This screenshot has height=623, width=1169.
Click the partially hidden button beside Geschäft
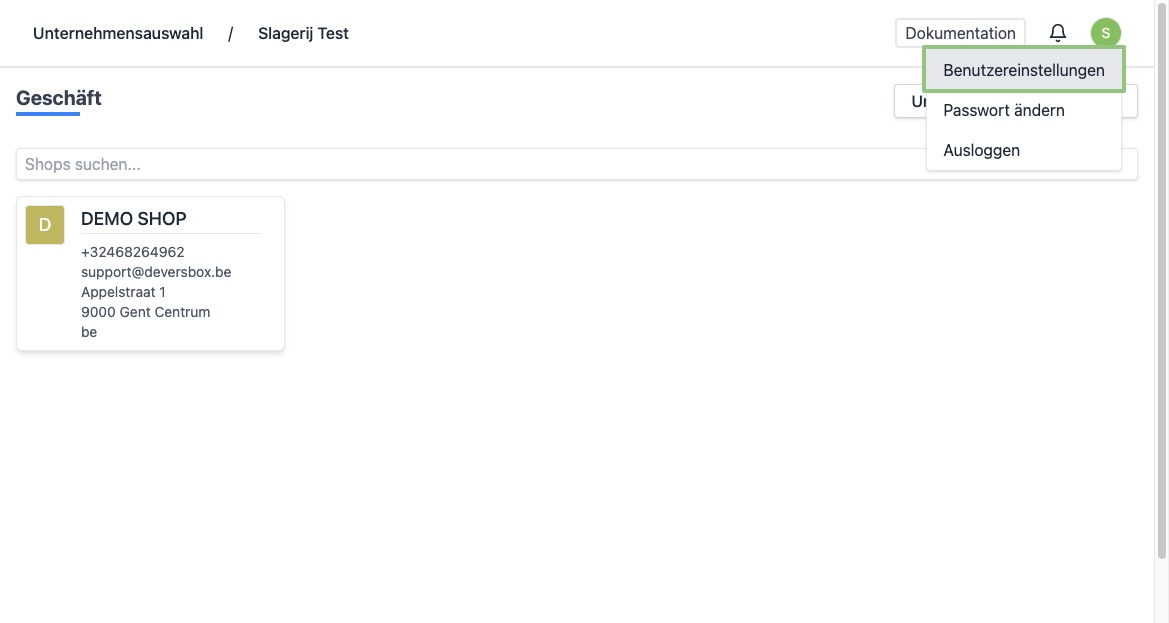pyautogui.click(x=909, y=101)
